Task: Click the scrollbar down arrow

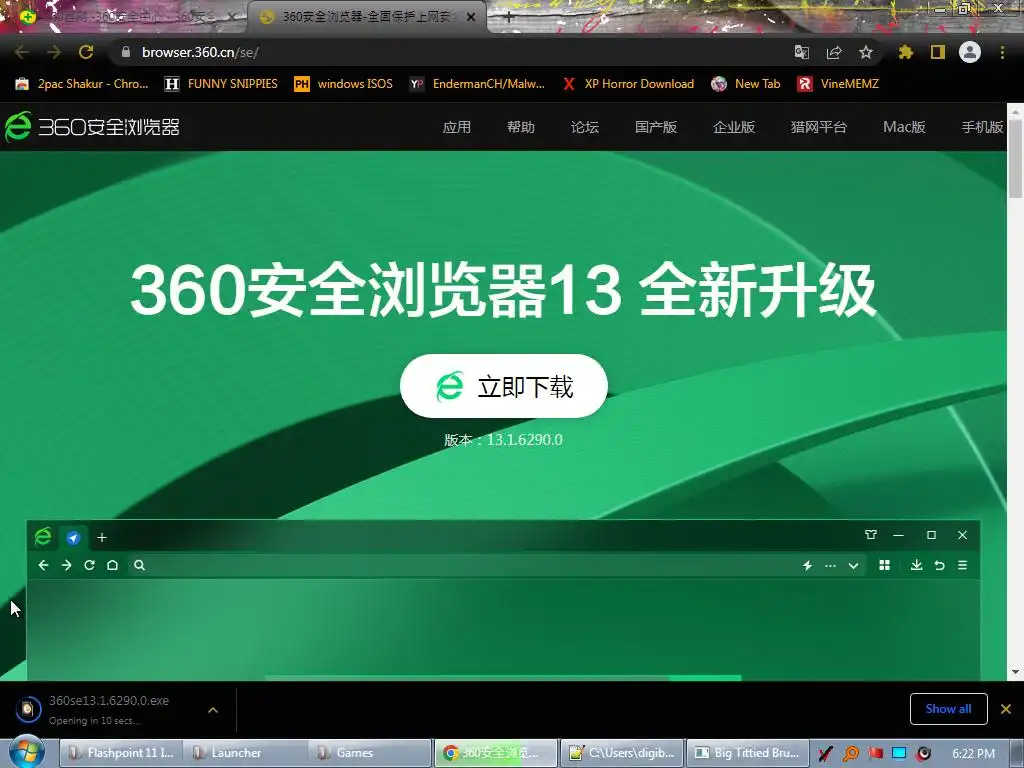Action: [x=1015, y=672]
